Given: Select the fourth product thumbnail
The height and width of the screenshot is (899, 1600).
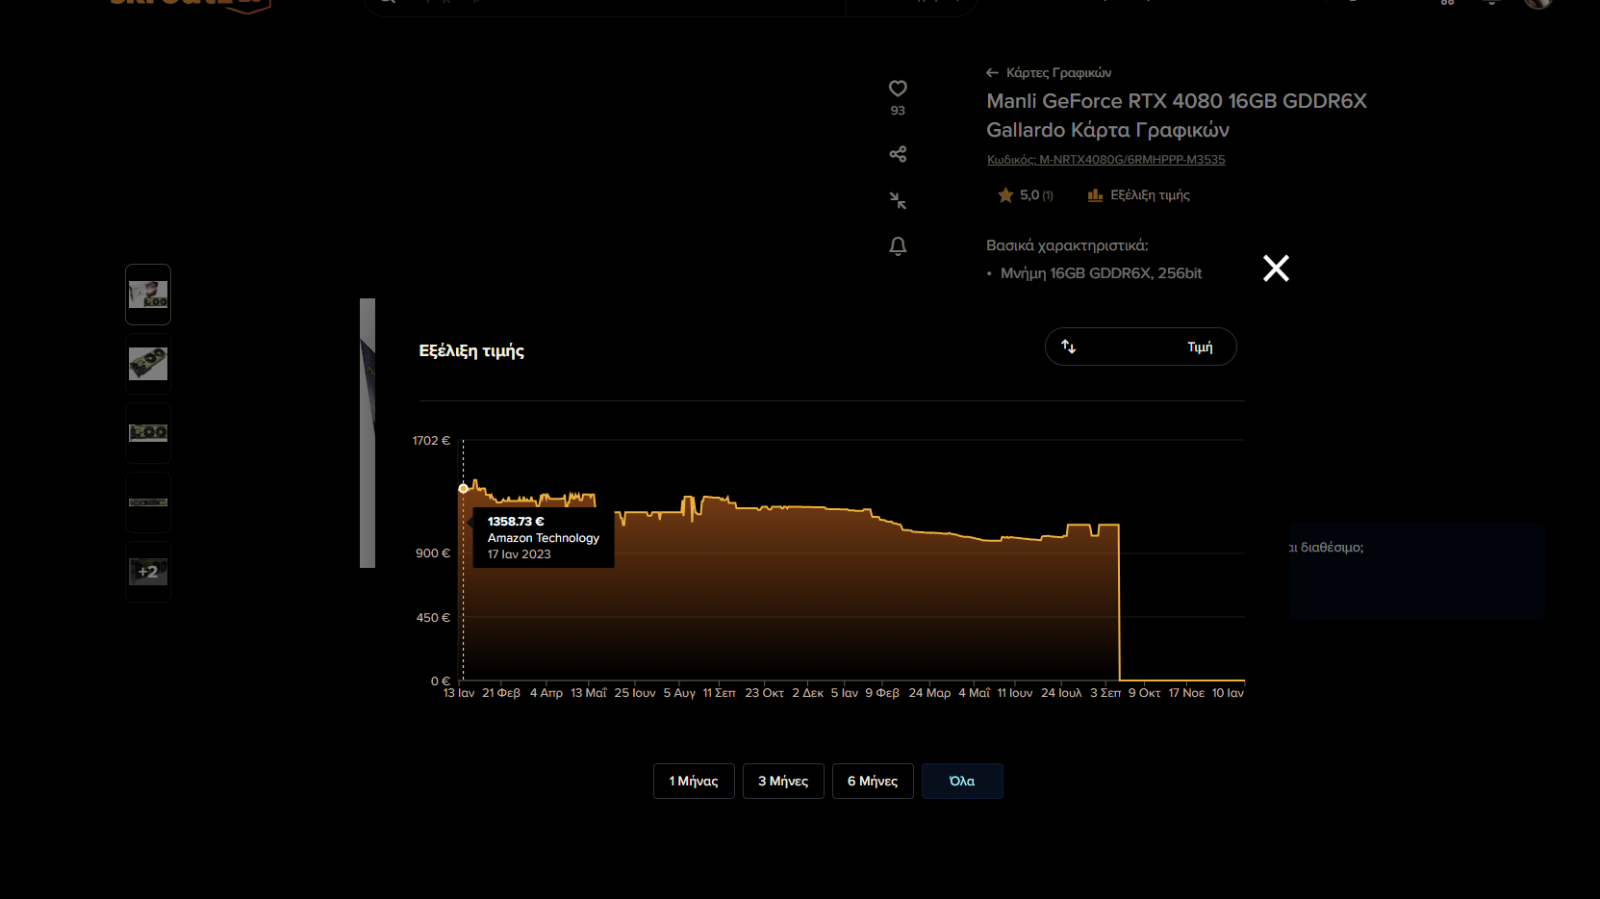Looking at the screenshot, I should point(148,502).
